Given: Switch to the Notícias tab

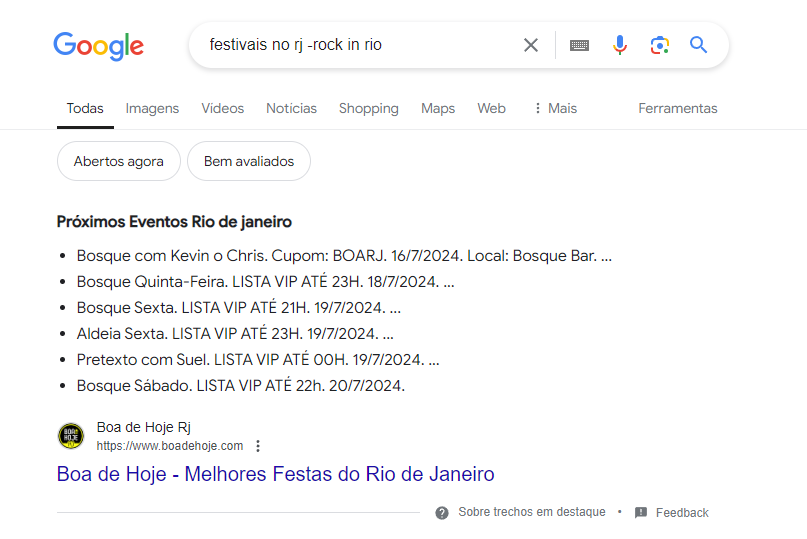Looking at the screenshot, I should coord(291,109).
